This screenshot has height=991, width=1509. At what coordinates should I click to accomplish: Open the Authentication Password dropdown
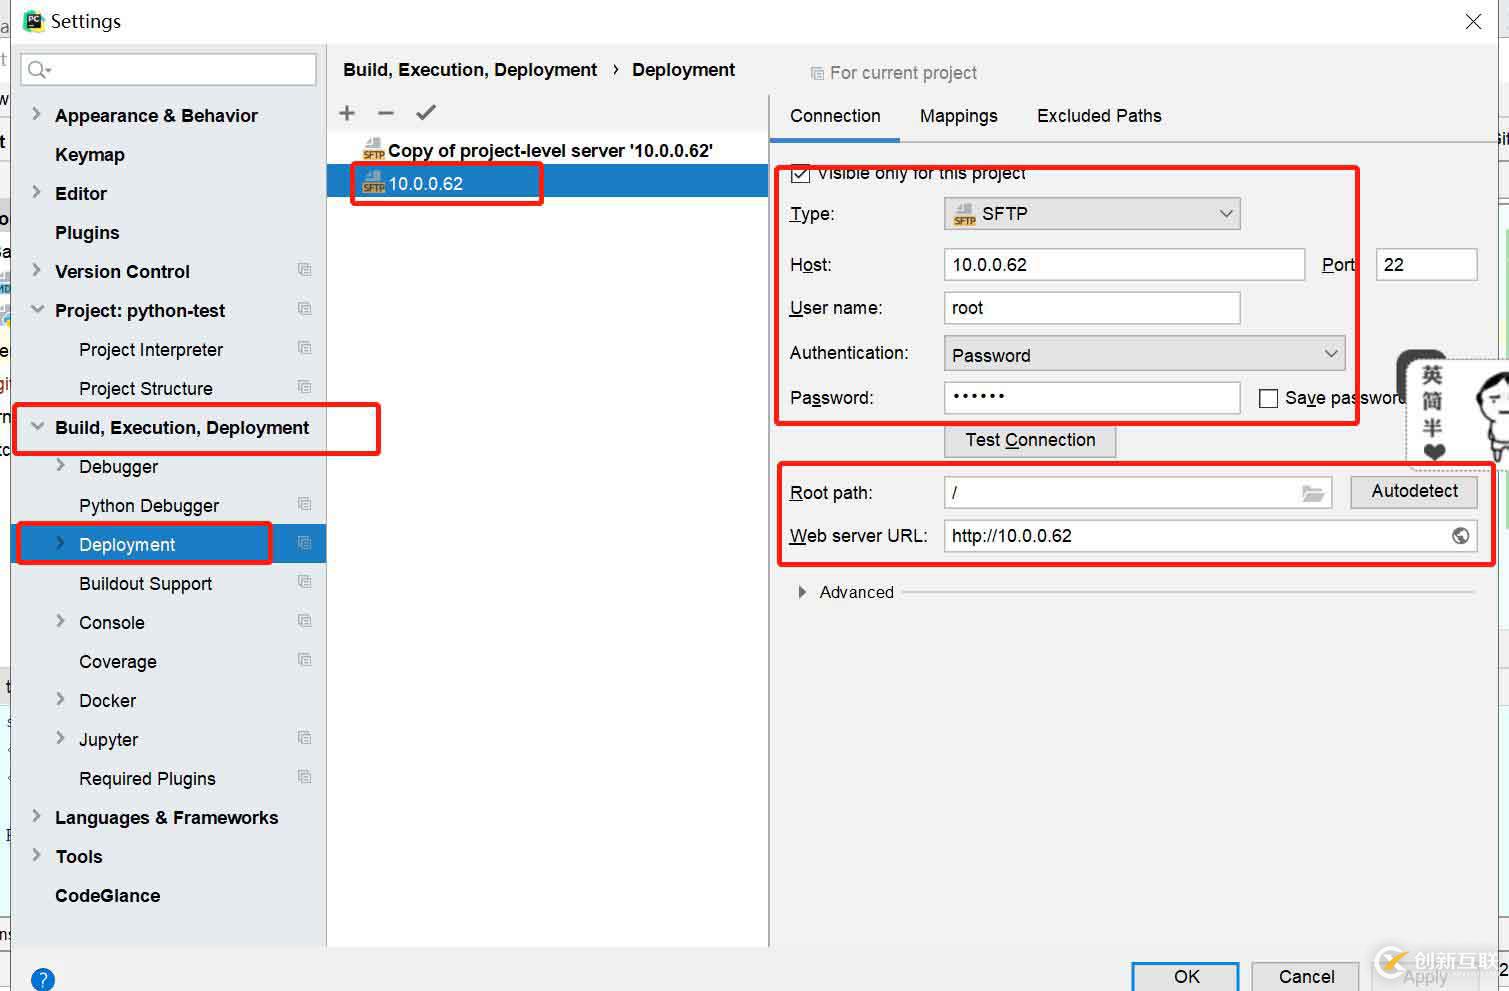[x=1144, y=353]
